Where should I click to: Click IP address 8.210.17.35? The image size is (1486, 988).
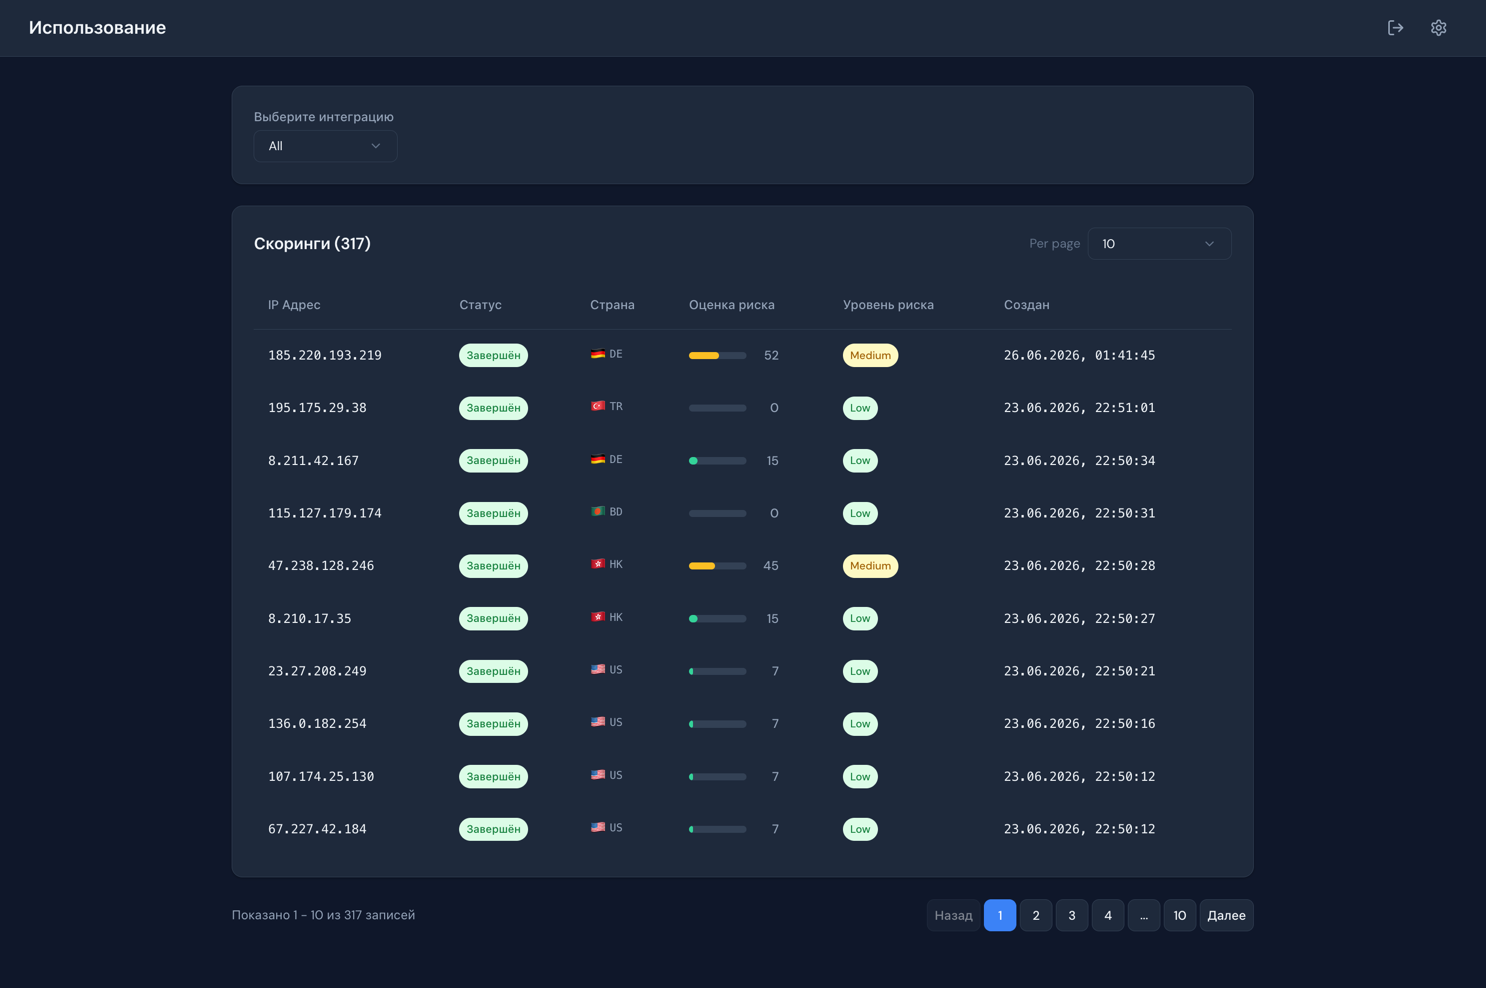(310, 619)
